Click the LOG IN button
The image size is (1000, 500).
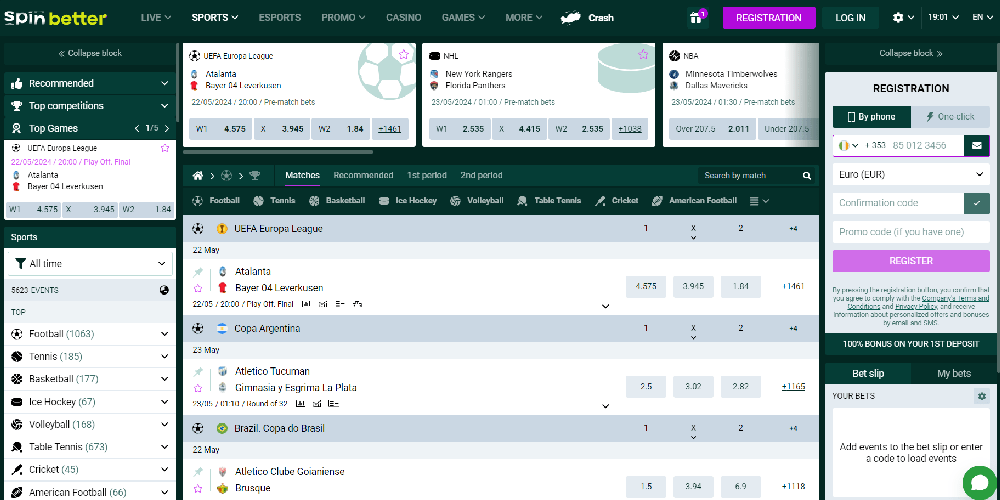[x=850, y=18]
